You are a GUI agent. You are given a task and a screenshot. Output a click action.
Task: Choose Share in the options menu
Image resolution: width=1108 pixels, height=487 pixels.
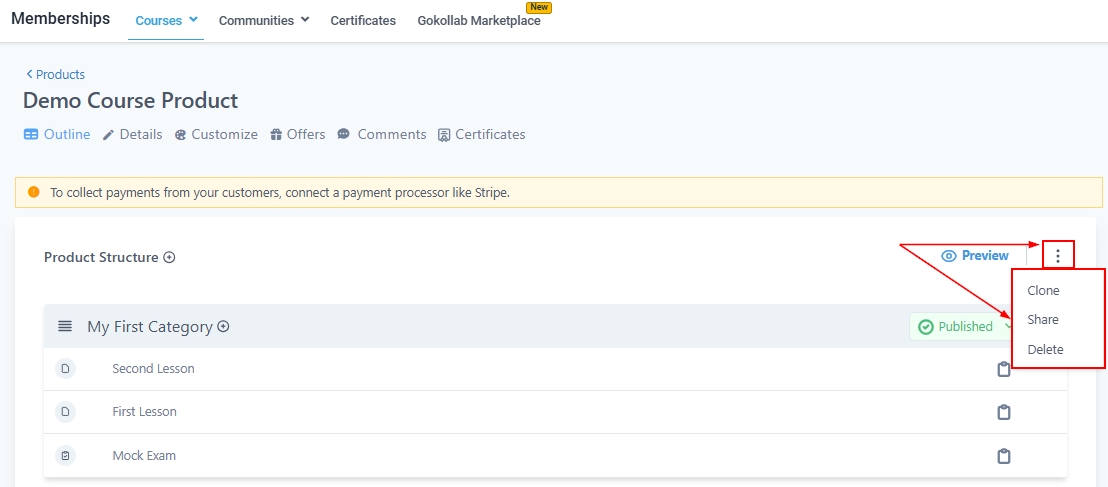tap(1043, 320)
